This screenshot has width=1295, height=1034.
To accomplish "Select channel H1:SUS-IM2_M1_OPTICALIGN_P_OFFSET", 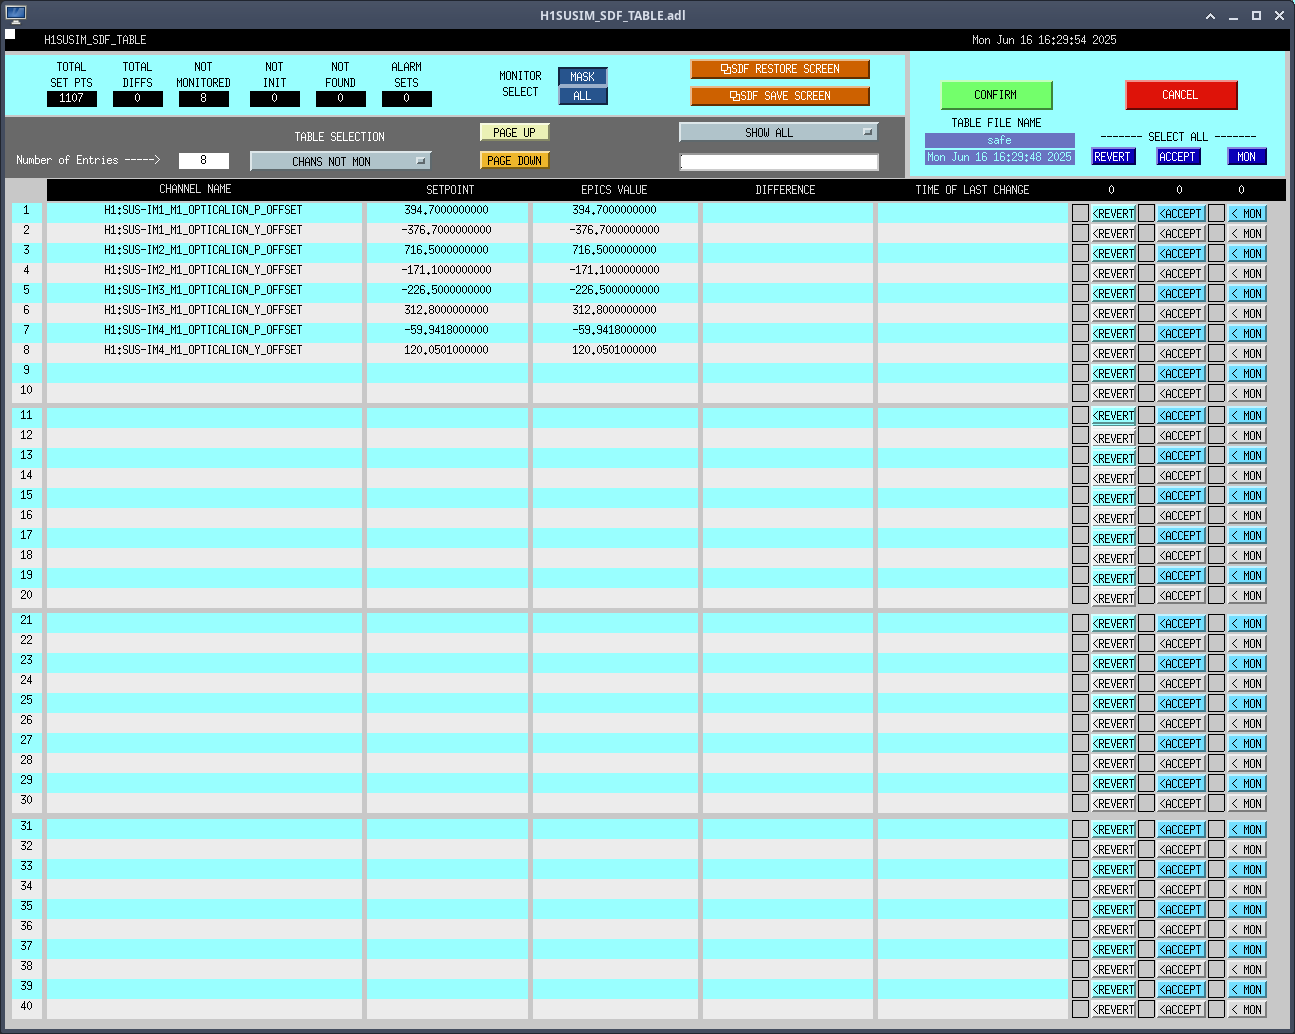I will pos(204,251).
